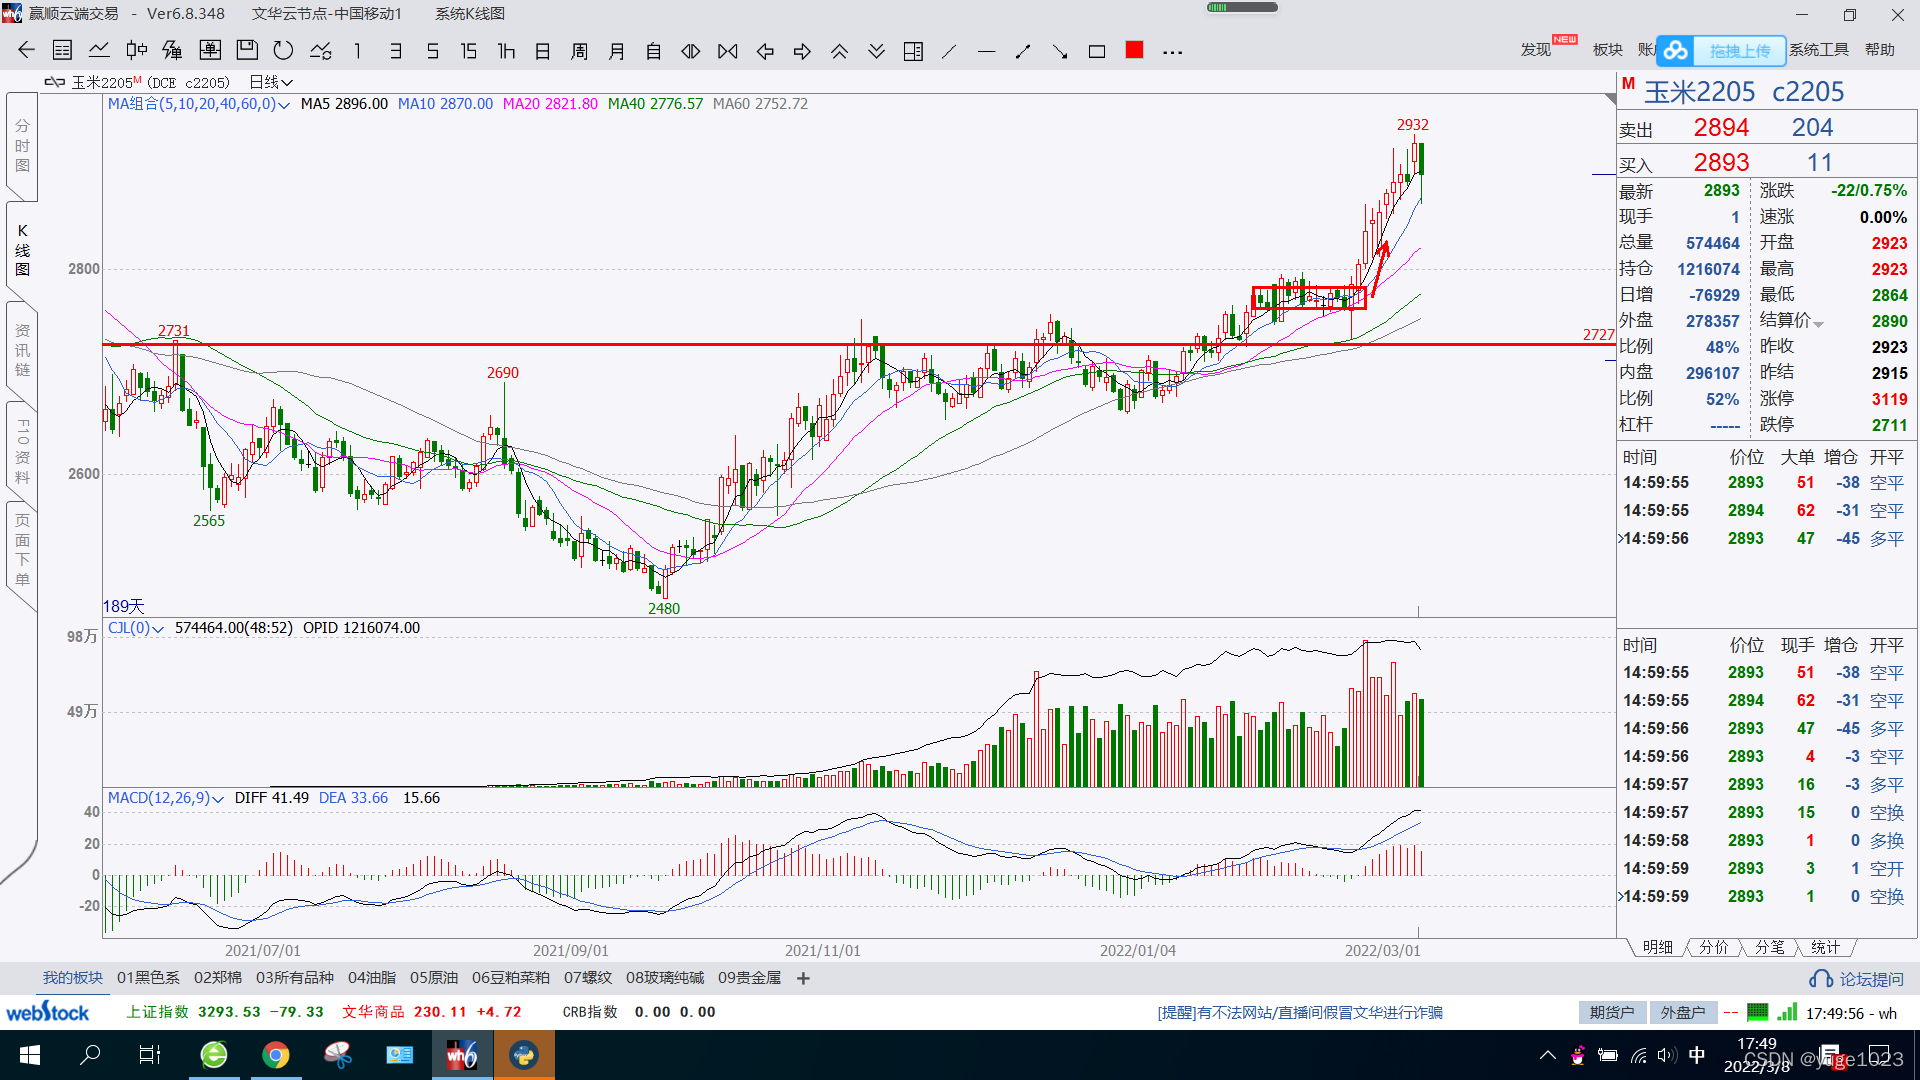Image resolution: width=1920 pixels, height=1080 pixels.
Task: Select the 分价 tab
Action: click(1714, 947)
